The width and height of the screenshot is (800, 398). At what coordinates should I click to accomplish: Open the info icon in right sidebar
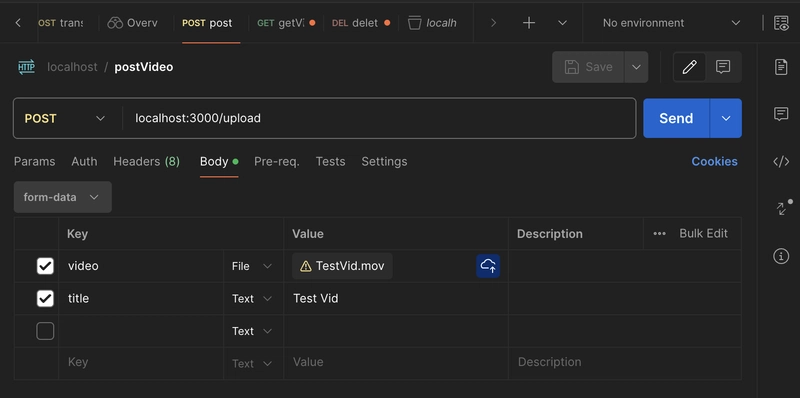[781, 256]
